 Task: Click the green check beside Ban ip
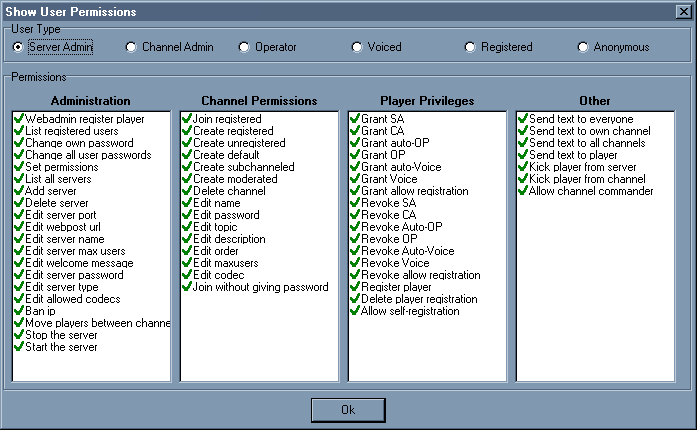(19, 311)
